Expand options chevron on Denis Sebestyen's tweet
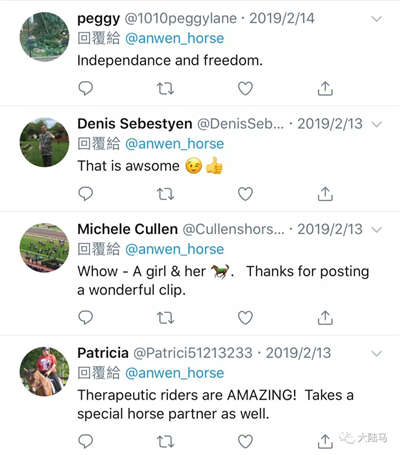Viewport: 400px width, 455px height. (377, 124)
